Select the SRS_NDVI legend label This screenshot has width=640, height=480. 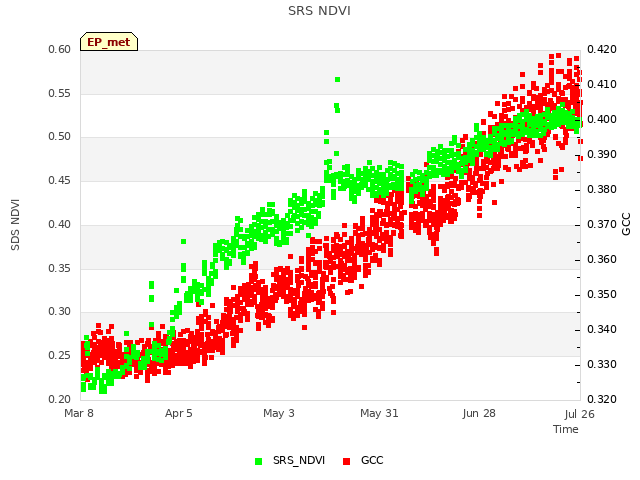coord(299,460)
